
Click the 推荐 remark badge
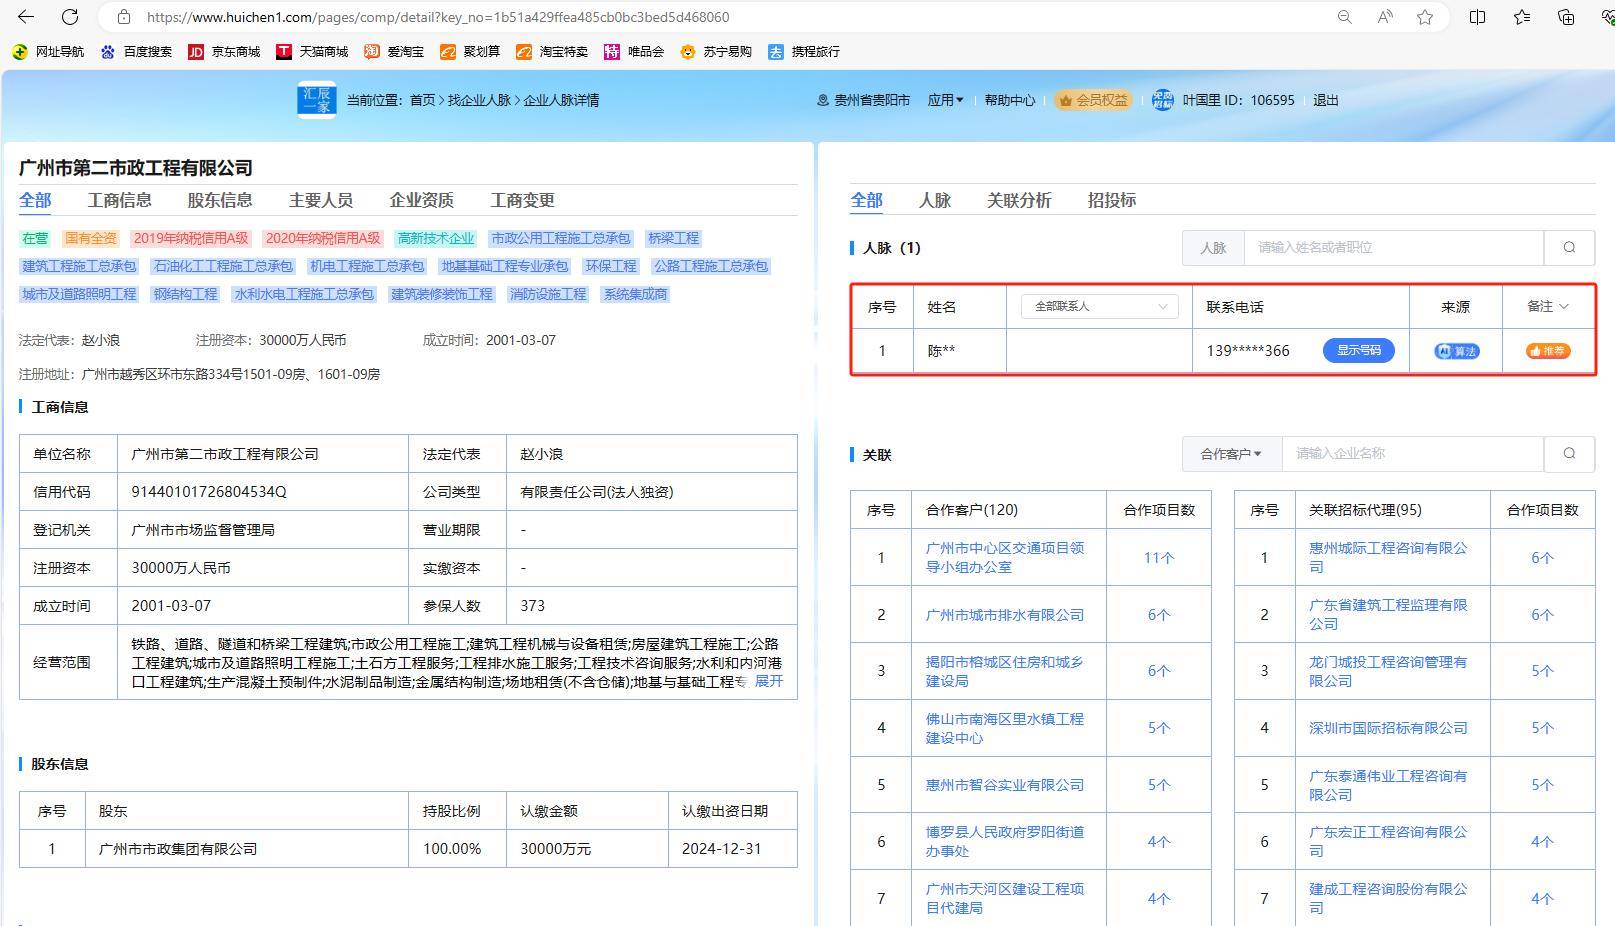point(1548,351)
